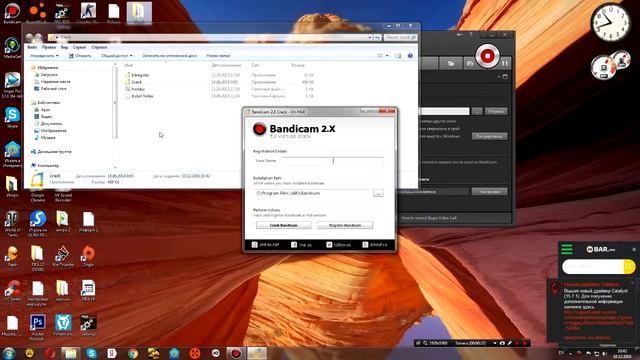Click the yellow search button in BAR widget

point(629,267)
